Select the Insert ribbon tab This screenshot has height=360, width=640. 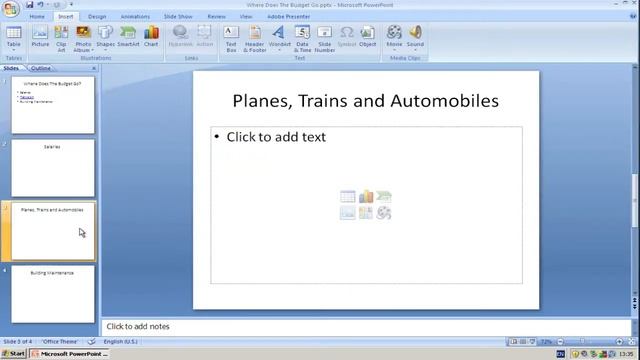point(66,16)
